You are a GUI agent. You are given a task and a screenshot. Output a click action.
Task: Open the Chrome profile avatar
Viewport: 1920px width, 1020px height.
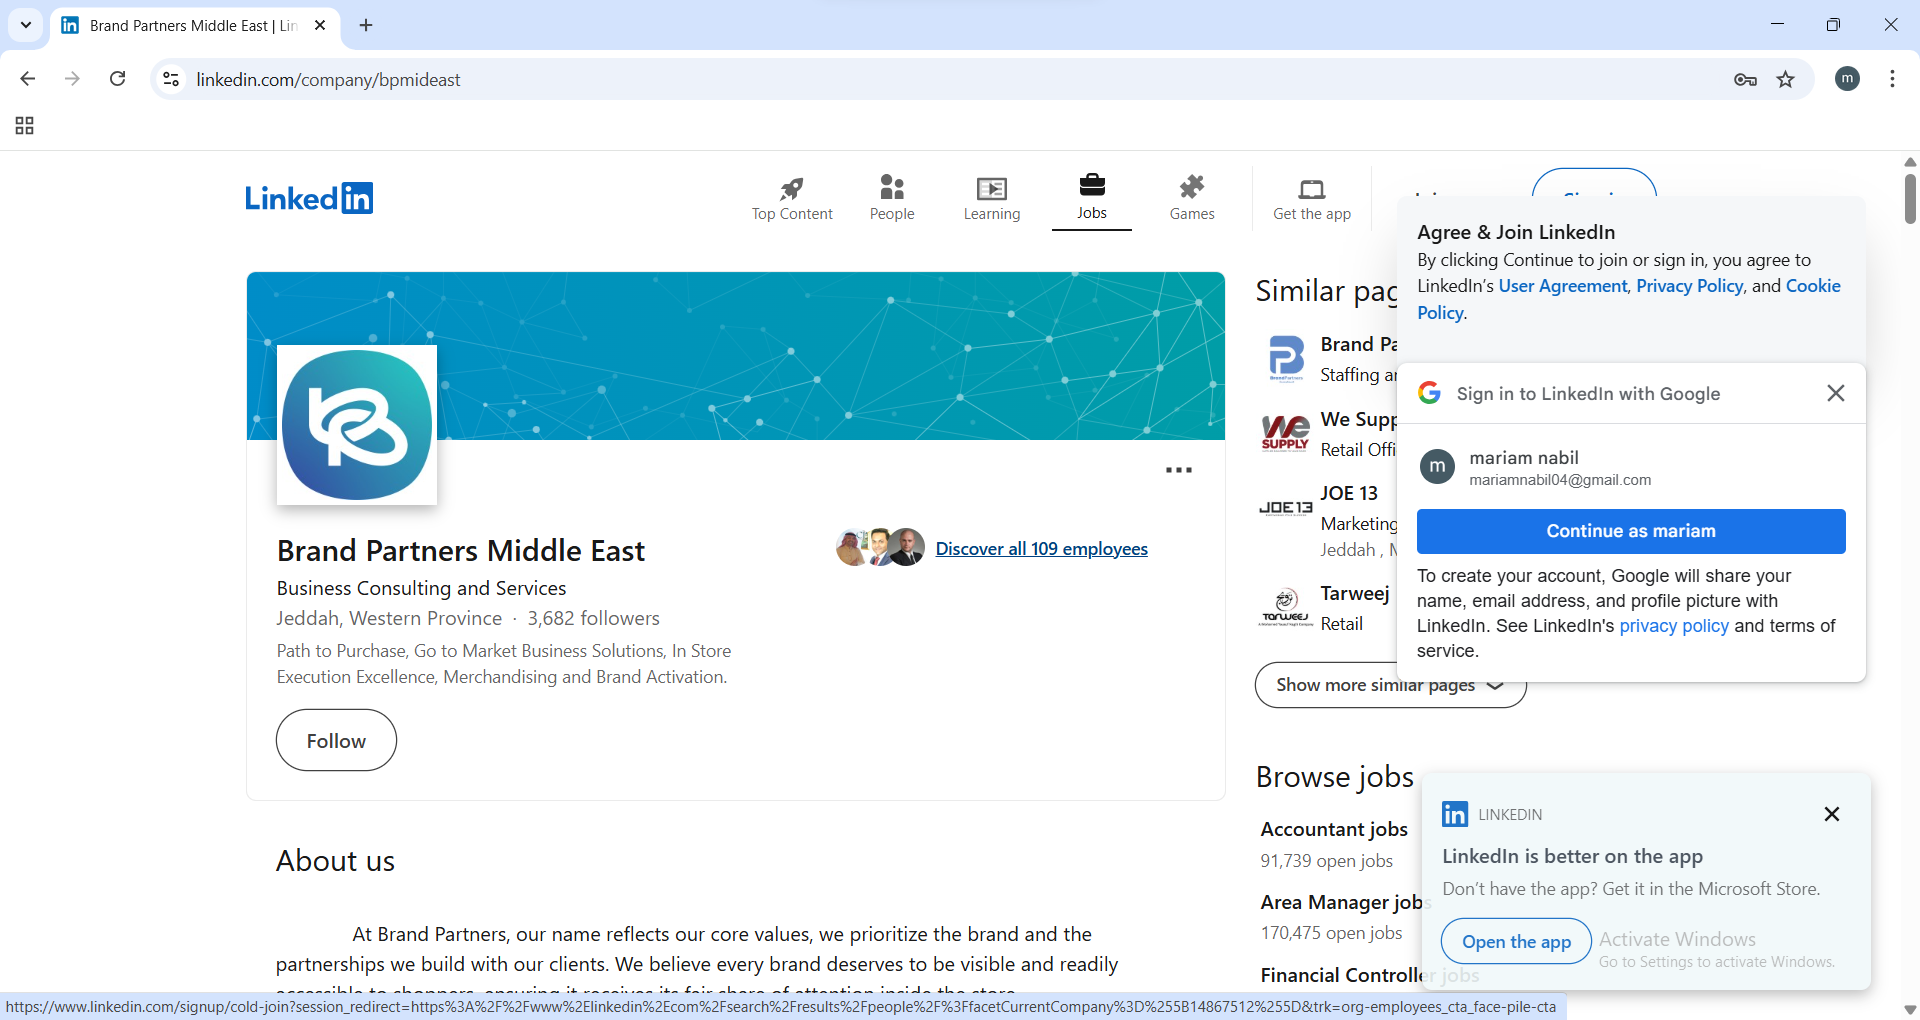[1848, 79]
